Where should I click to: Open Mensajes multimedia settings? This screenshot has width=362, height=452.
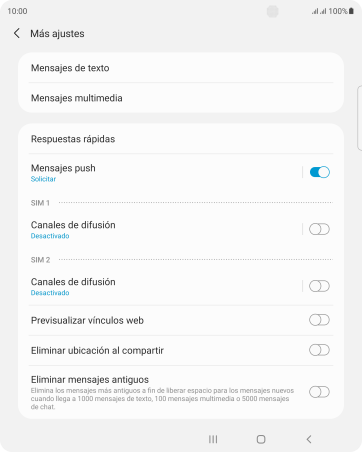[x=181, y=98]
